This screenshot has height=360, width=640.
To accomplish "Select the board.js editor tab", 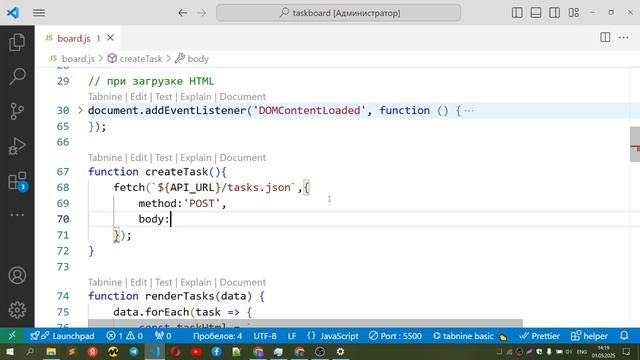I will [78, 38].
